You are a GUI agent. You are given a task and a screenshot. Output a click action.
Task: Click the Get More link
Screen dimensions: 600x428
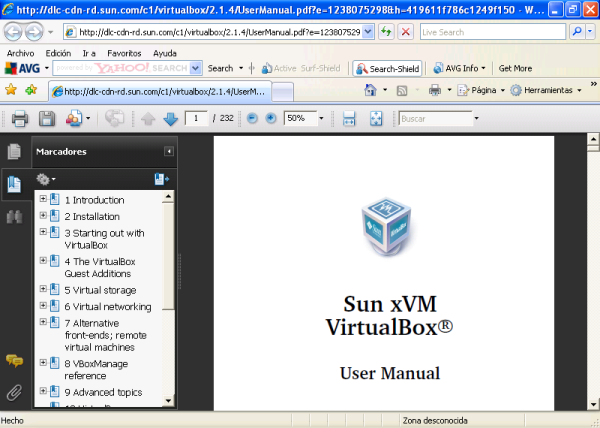(x=515, y=68)
